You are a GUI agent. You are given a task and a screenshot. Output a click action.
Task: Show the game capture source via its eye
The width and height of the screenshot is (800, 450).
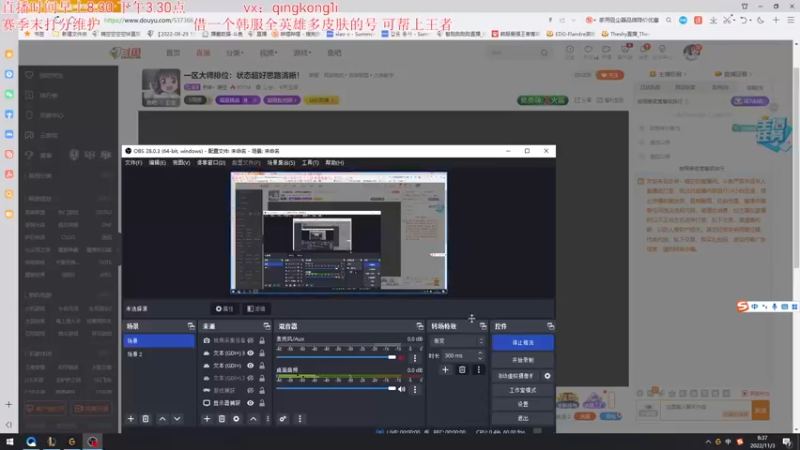[251, 390]
